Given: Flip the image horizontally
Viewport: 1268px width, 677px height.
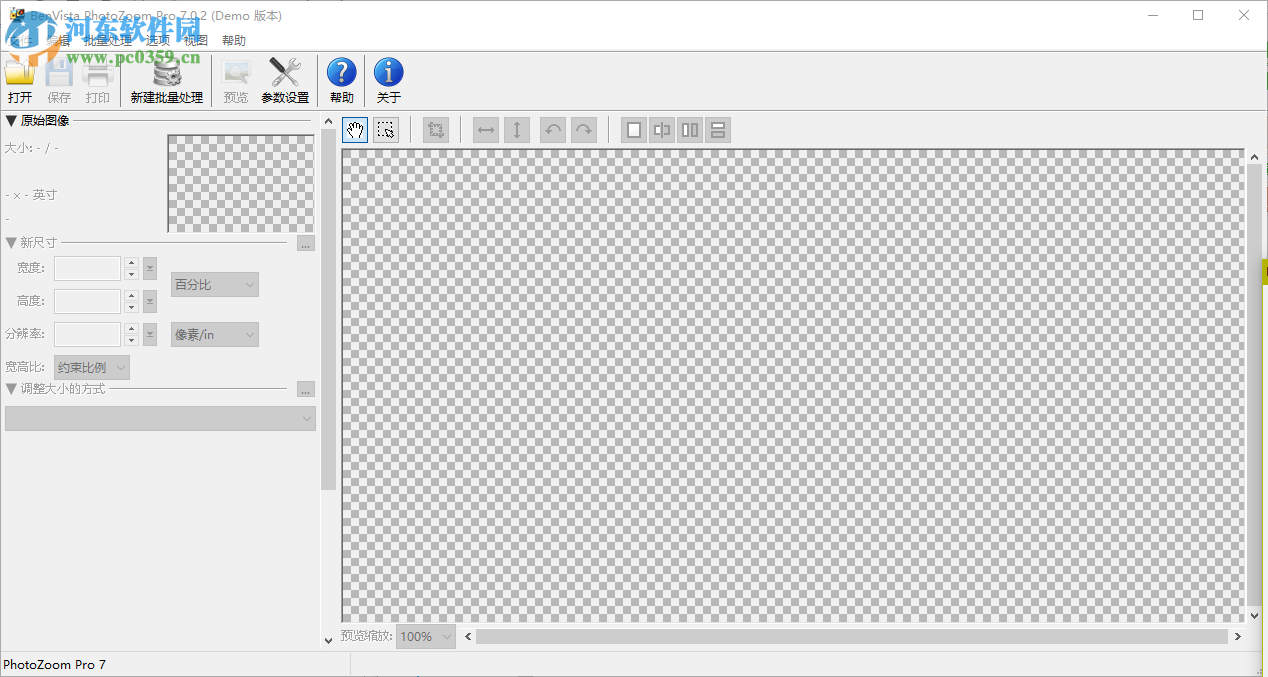Looking at the screenshot, I should 485,130.
